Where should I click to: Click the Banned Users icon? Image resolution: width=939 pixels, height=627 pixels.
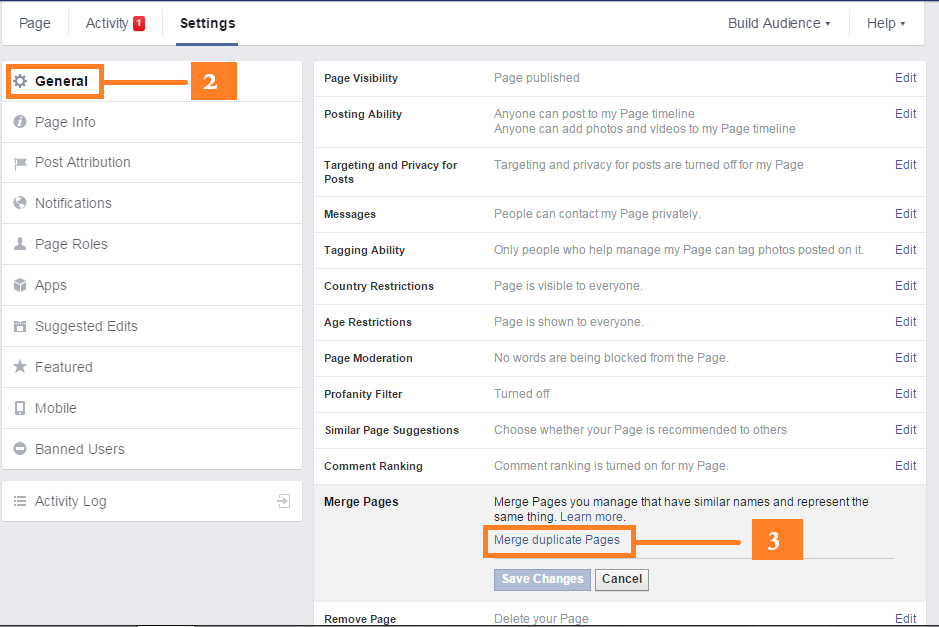tap(20, 449)
